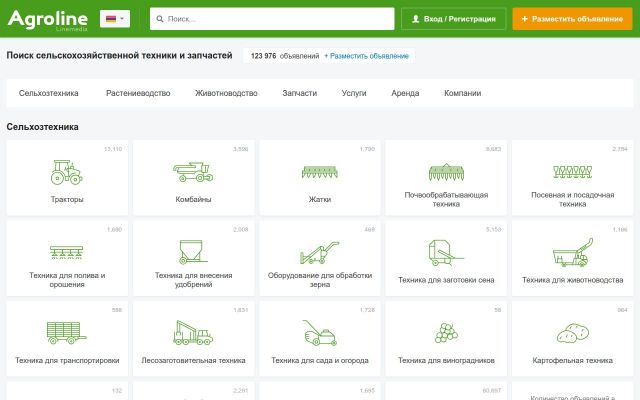Click the grain processing auger icon
This screenshot has height=400, width=640.
click(320, 252)
